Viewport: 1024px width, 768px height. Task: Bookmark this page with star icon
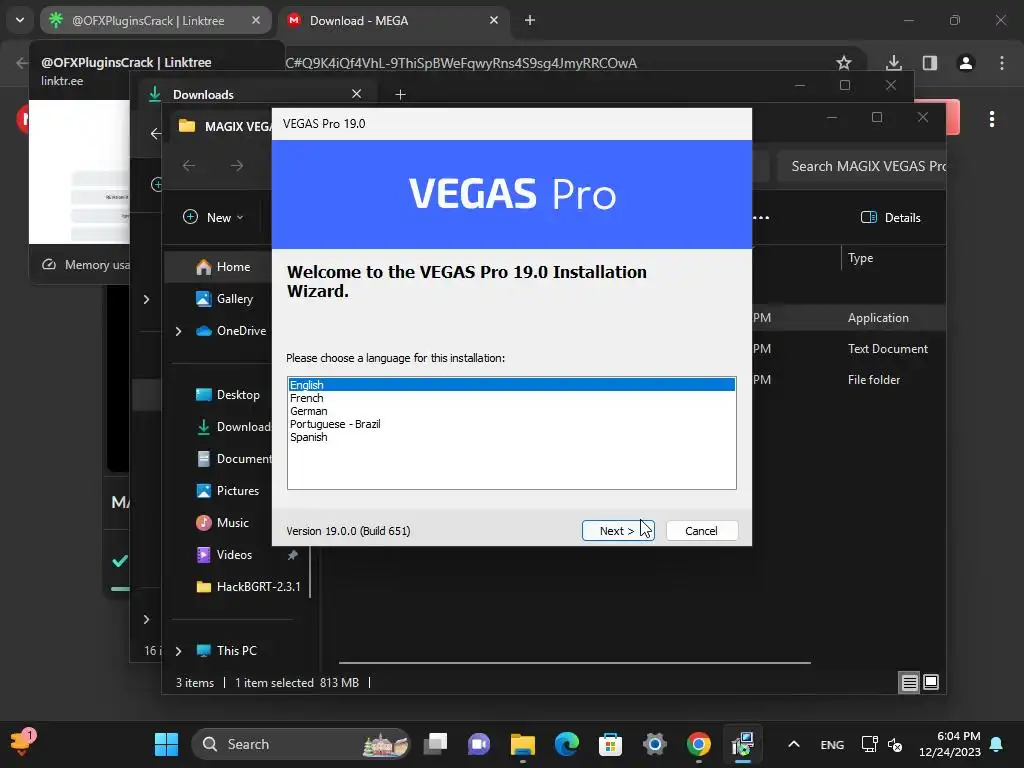point(844,63)
